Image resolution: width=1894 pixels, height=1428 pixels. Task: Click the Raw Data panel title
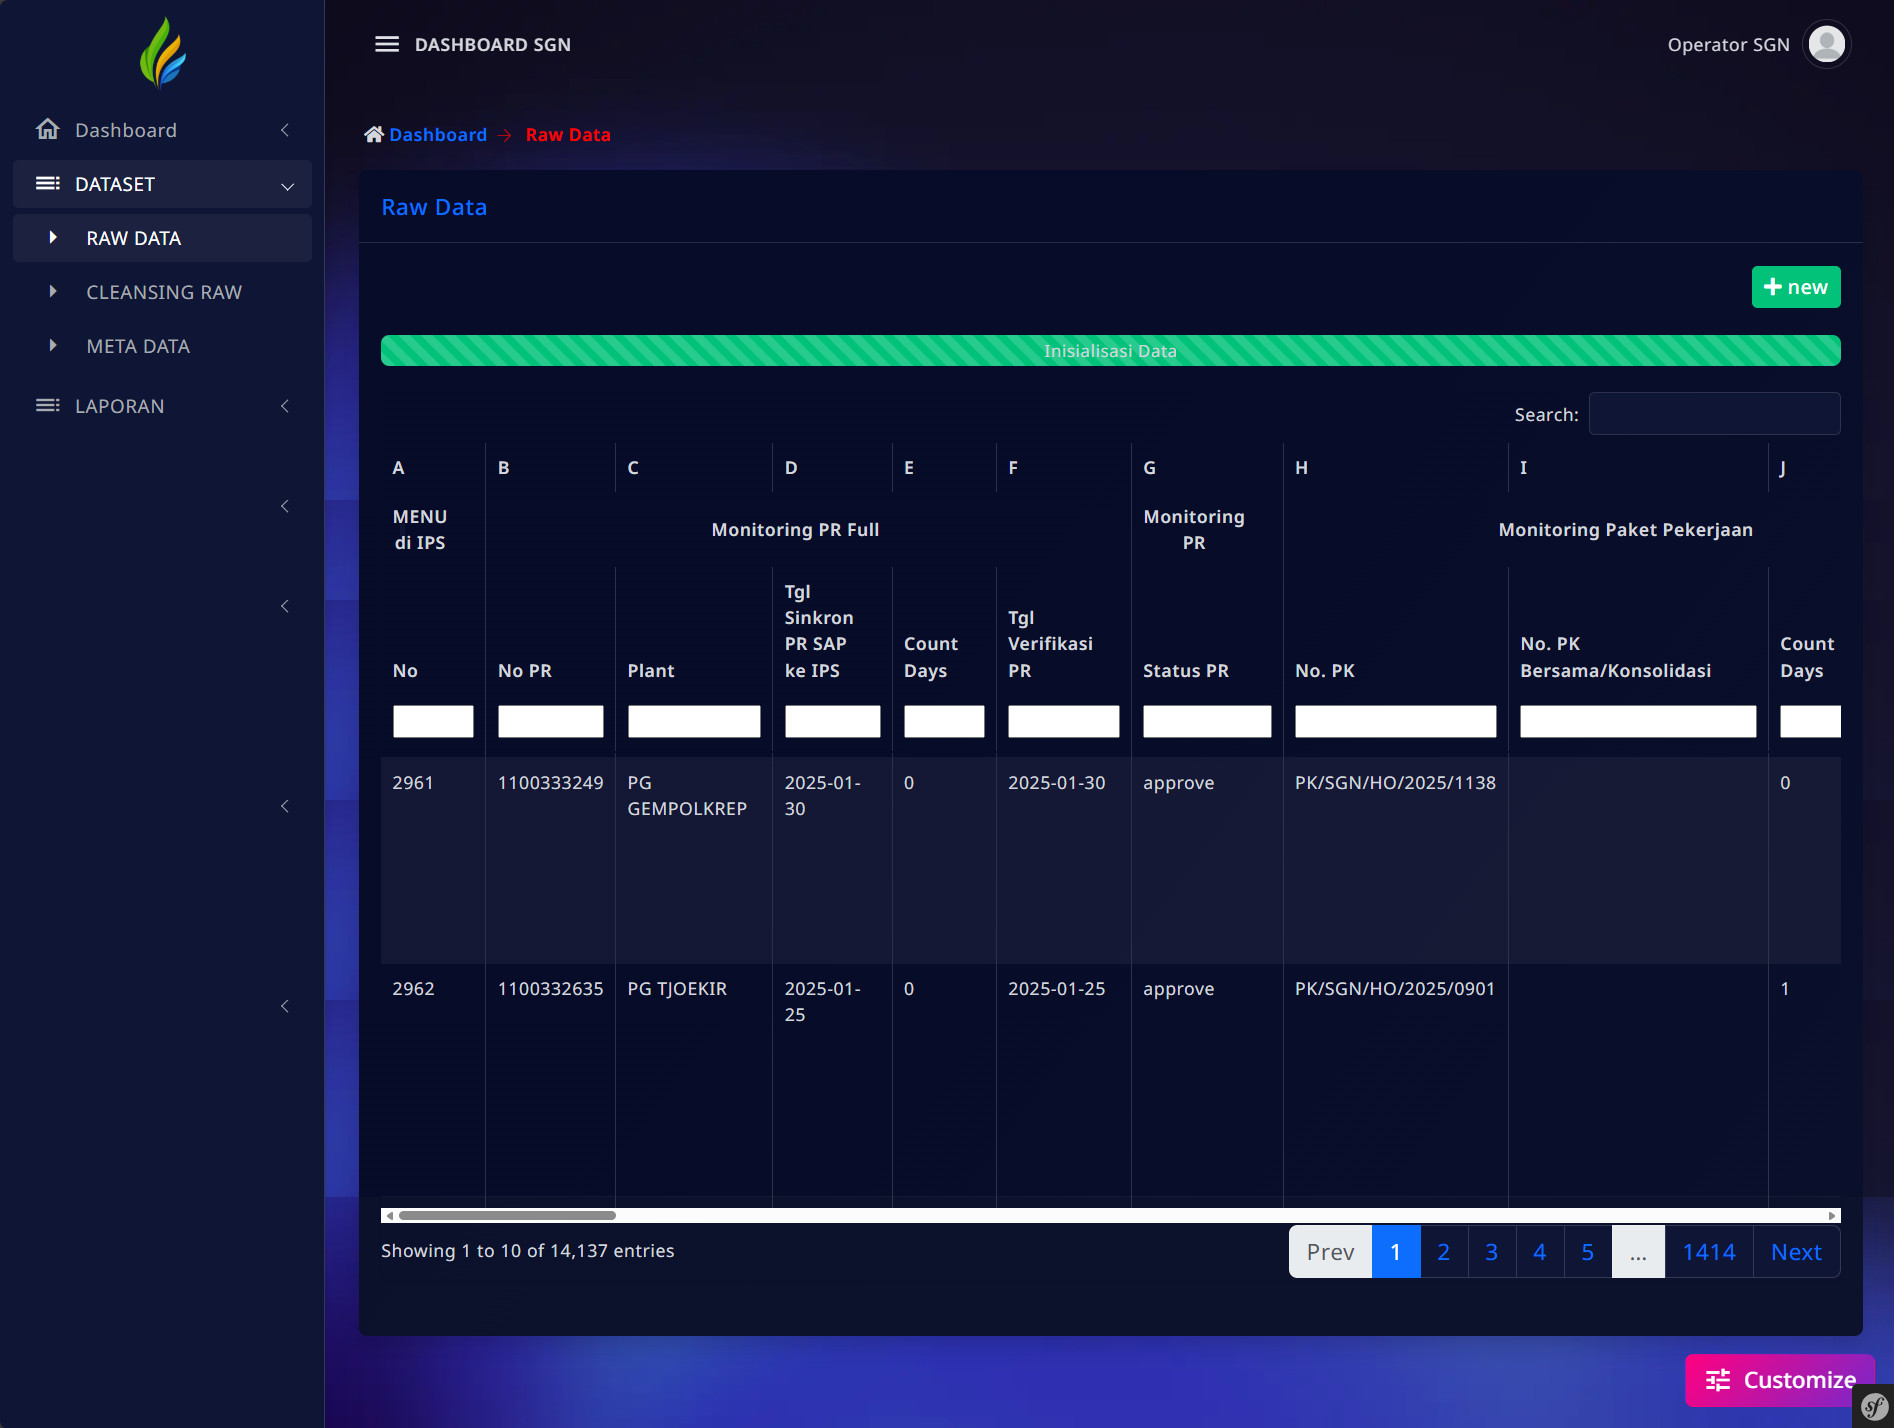434,207
